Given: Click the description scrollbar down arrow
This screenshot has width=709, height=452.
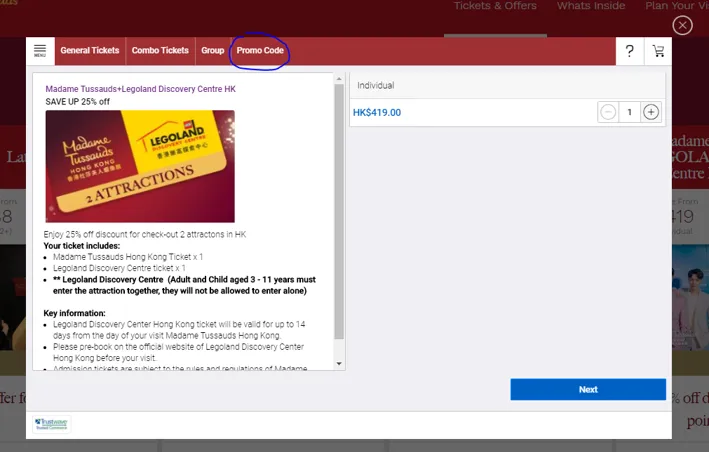Looking at the screenshot, I should point(339,364).
